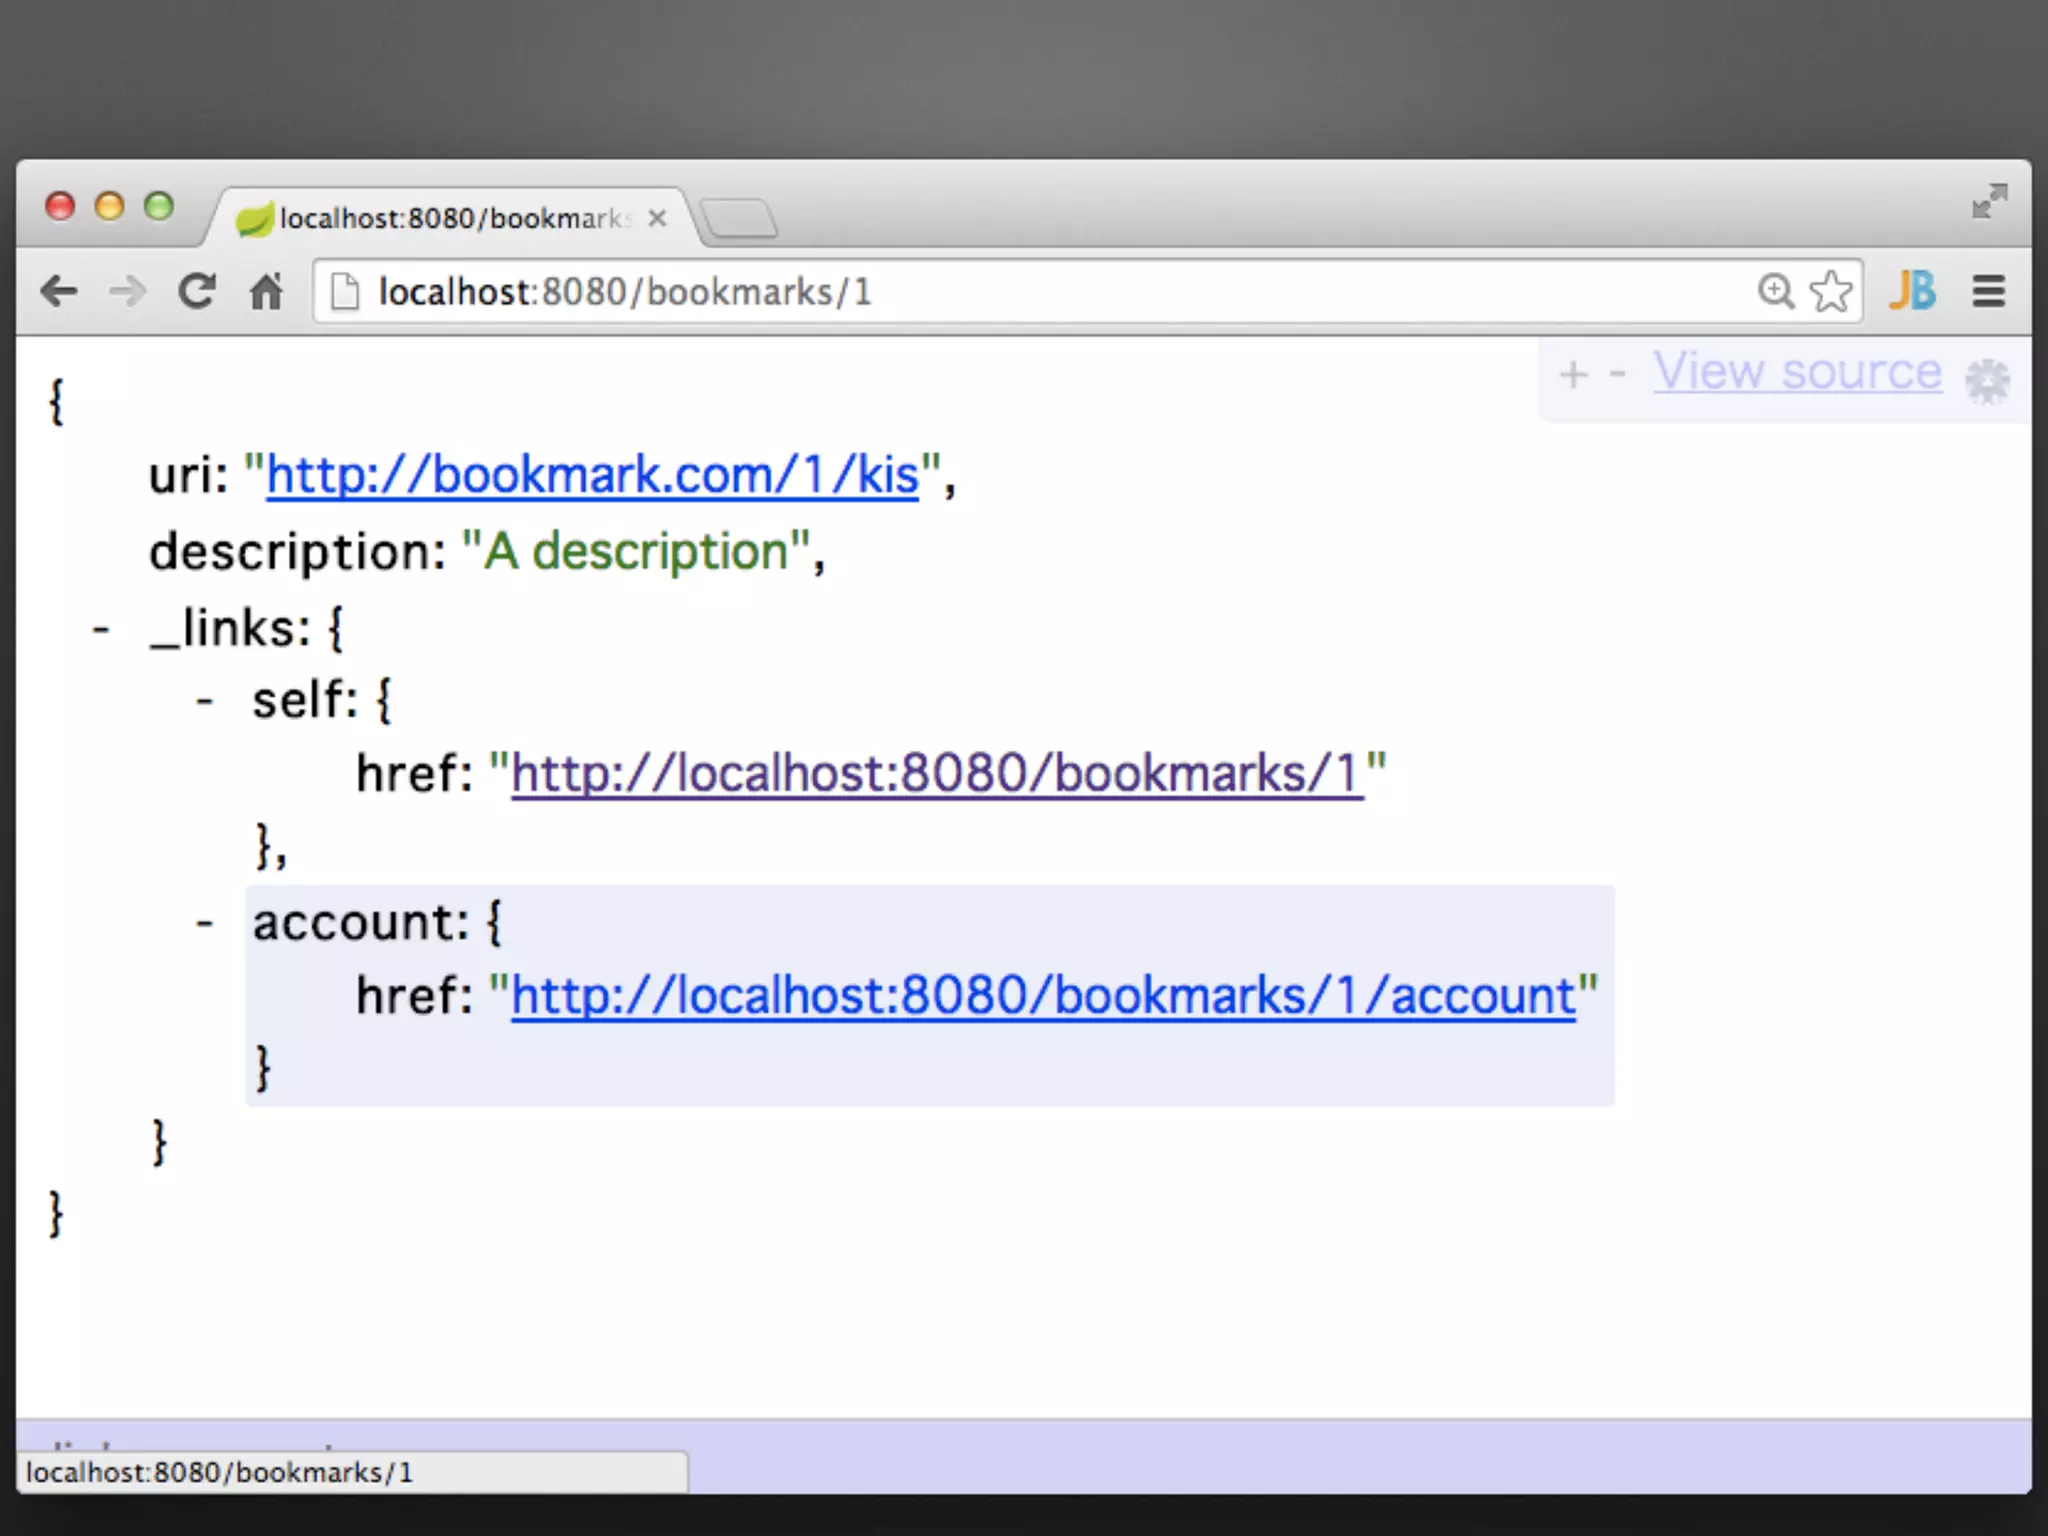This screenshot has width=2048, height=1536.
Task: Click the forward navigation arrow
Action: [127, 292]
